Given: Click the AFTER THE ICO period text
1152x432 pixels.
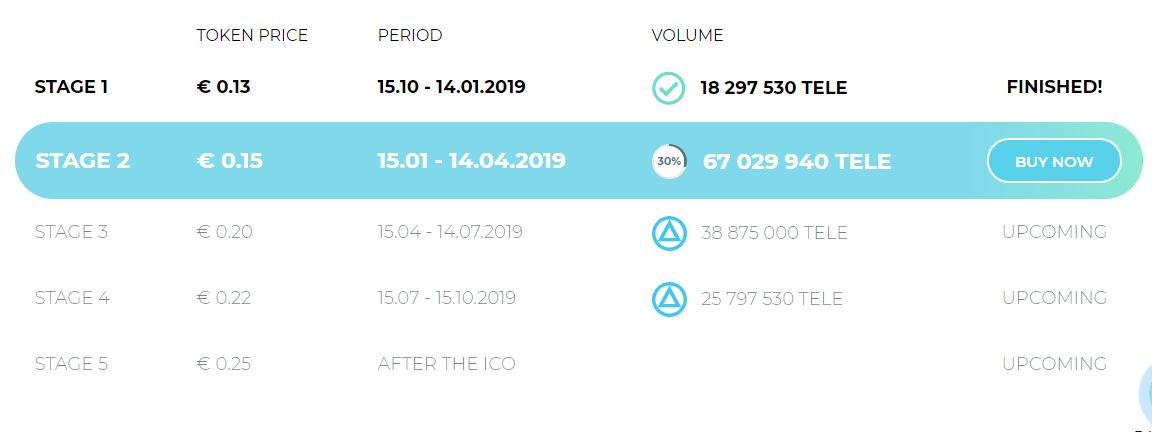Looking at the screenshot, I should 447,364.
